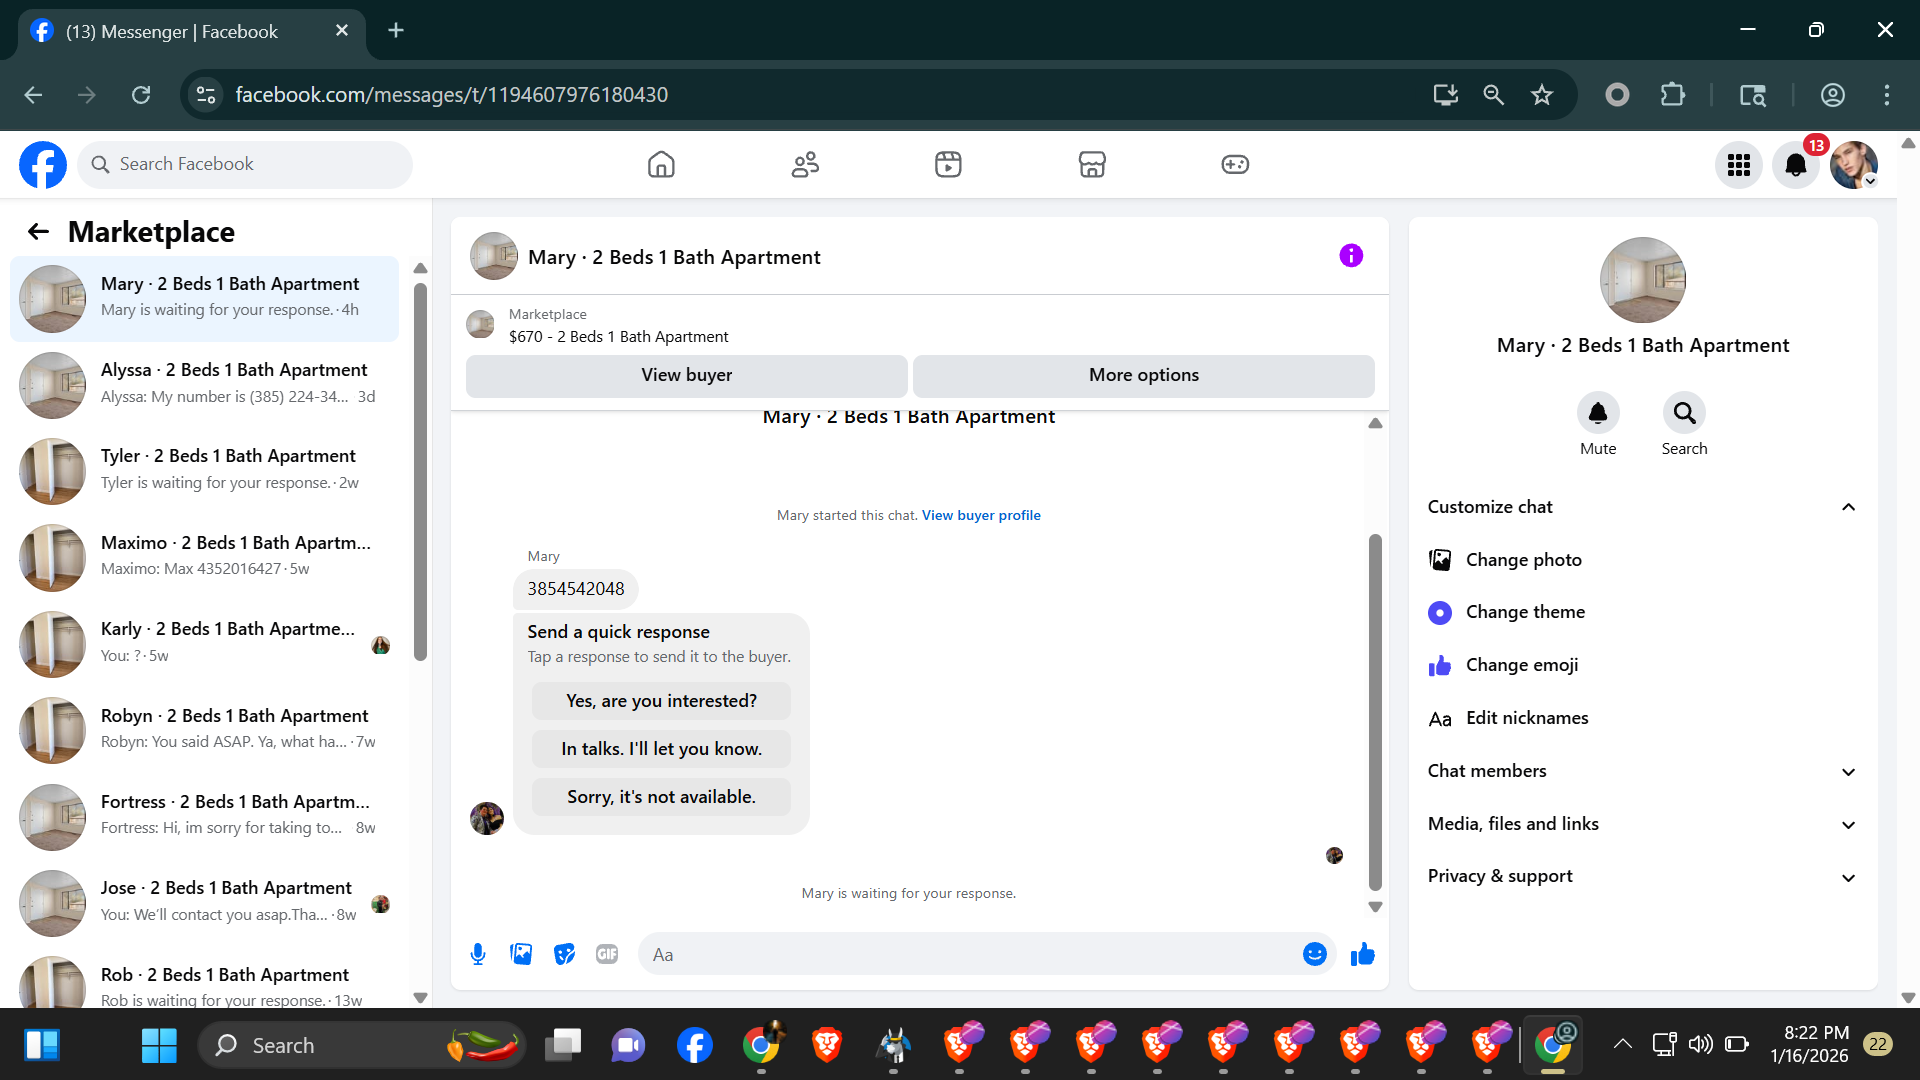The image size is (1920, 1080).
Task: Expand Privacy & support section
Action: click(x=1848, y=877)
